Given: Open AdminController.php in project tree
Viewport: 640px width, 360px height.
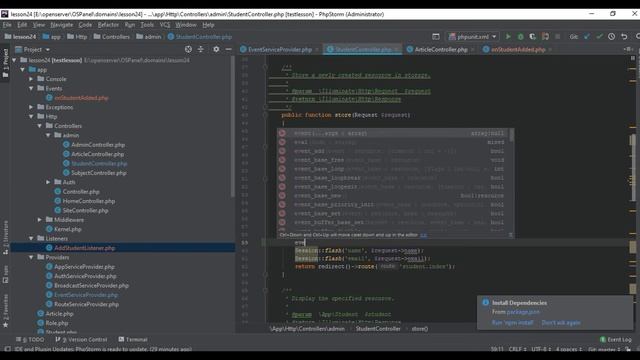Looking at the screenshot, I should coord(98,145).
